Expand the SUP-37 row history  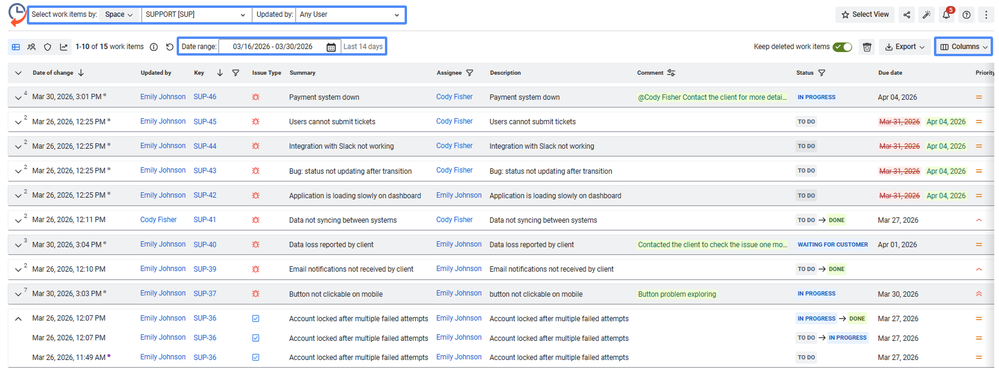(x=18, y=294)
